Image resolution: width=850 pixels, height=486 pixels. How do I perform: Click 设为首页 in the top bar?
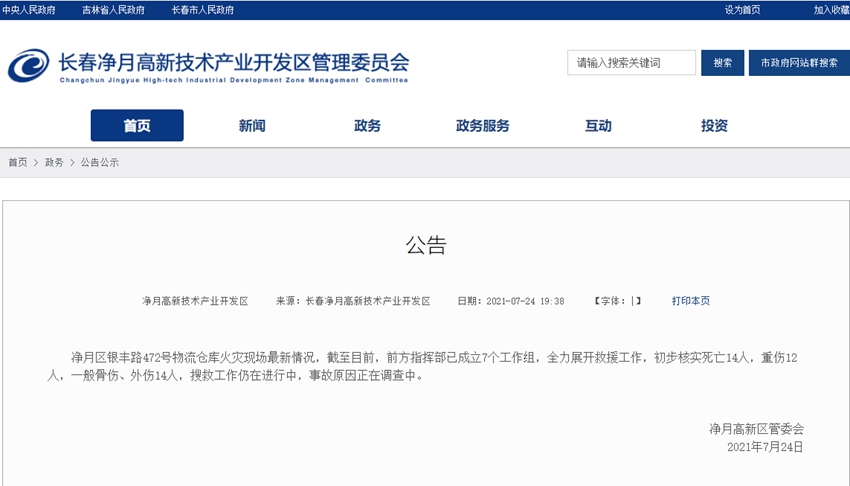742,10
